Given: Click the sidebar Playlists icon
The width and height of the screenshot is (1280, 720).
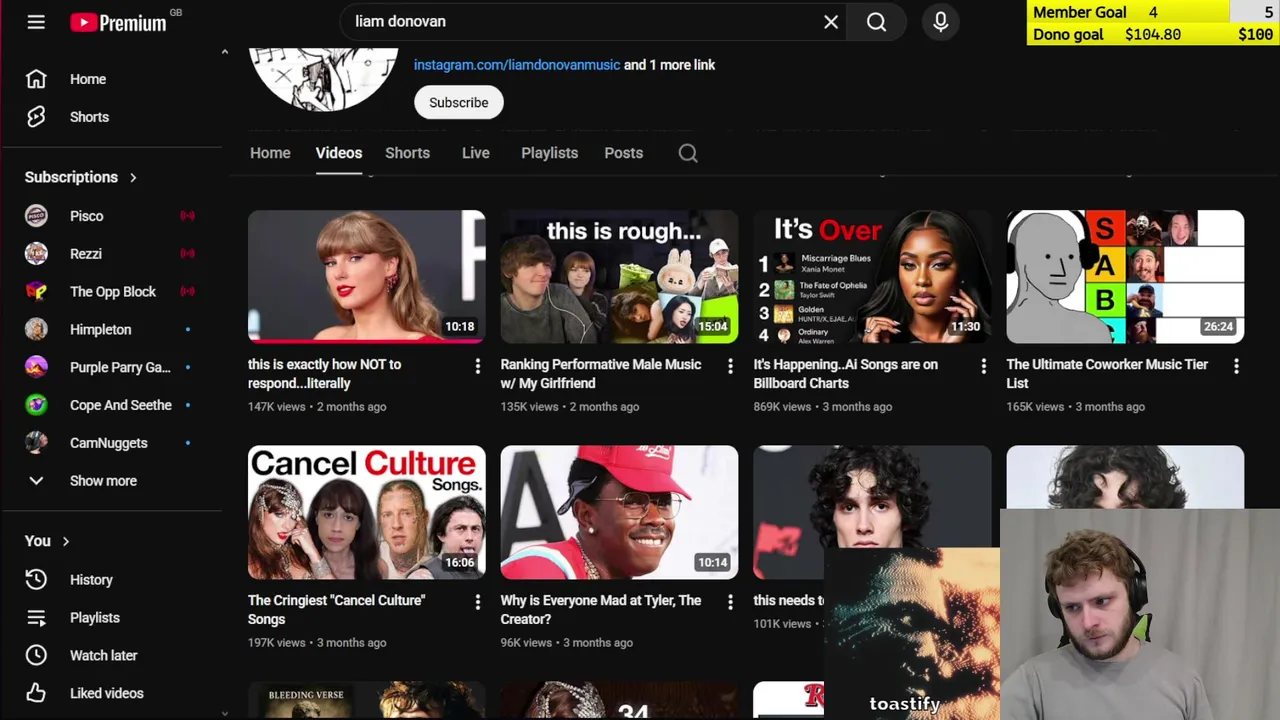Looking at the screenshot, I should tap(36, 618).
